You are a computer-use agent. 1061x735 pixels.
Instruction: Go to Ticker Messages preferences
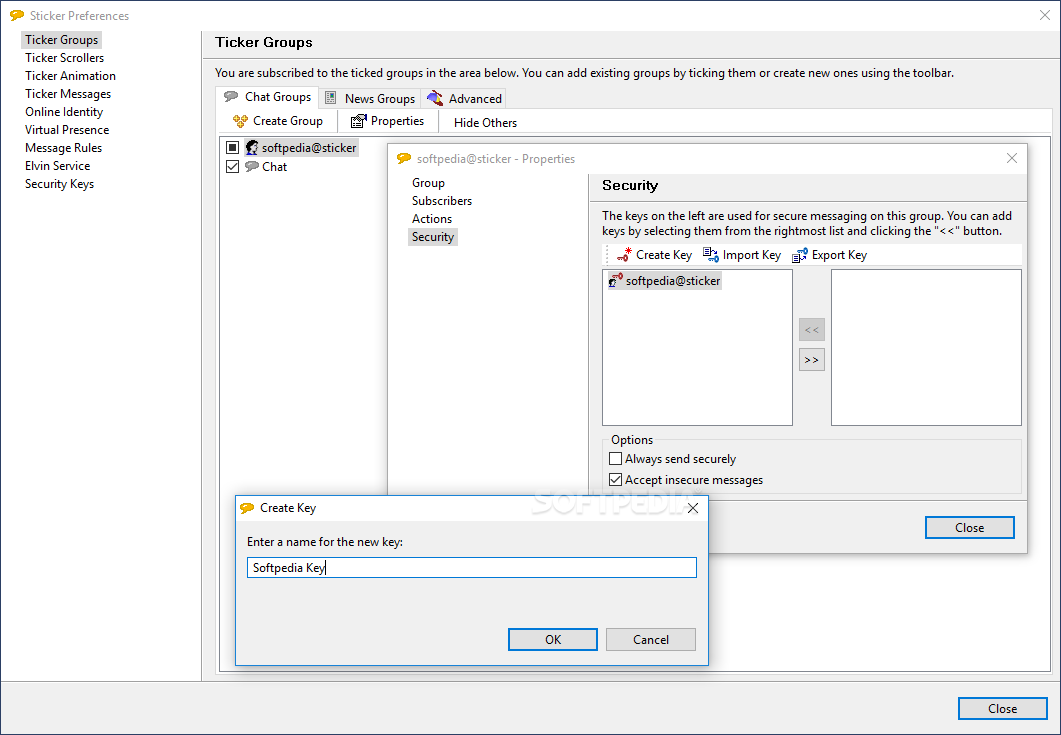[x=68, y=94]
